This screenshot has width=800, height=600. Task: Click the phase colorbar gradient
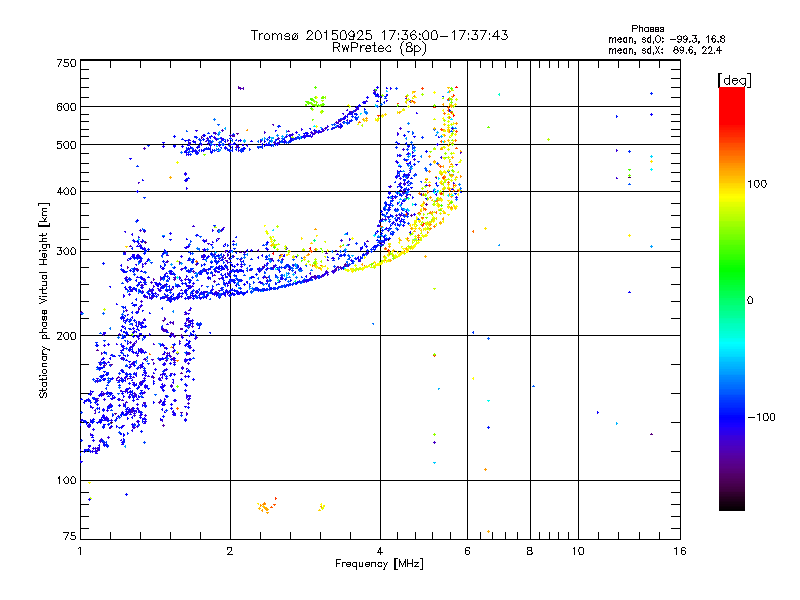coord(732,298)
